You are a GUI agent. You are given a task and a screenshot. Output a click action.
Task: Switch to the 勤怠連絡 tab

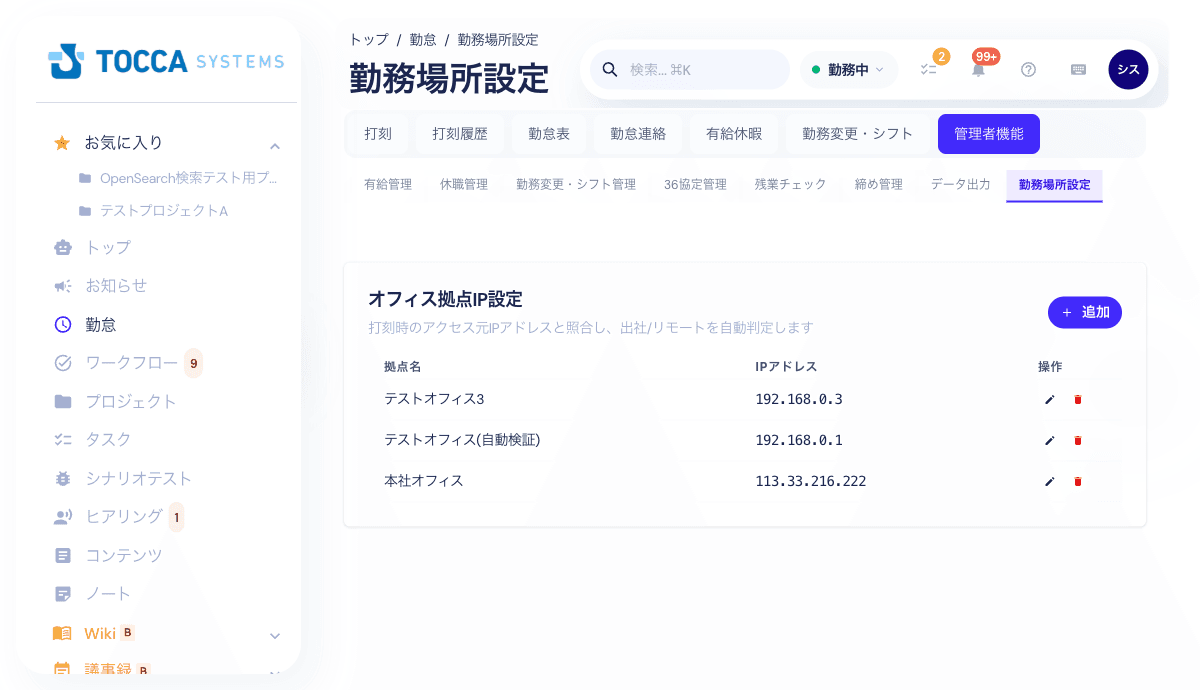(x=638, y=134)
